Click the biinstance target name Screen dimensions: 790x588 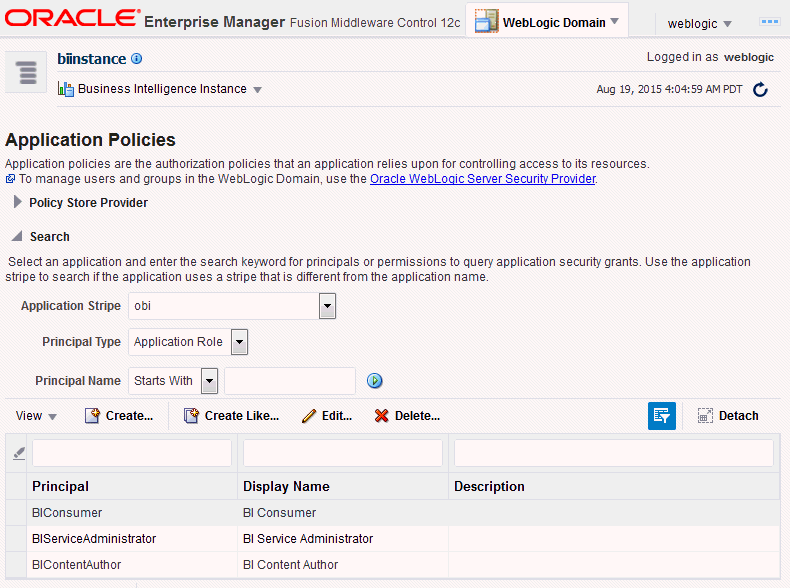(x=92, y=59)
